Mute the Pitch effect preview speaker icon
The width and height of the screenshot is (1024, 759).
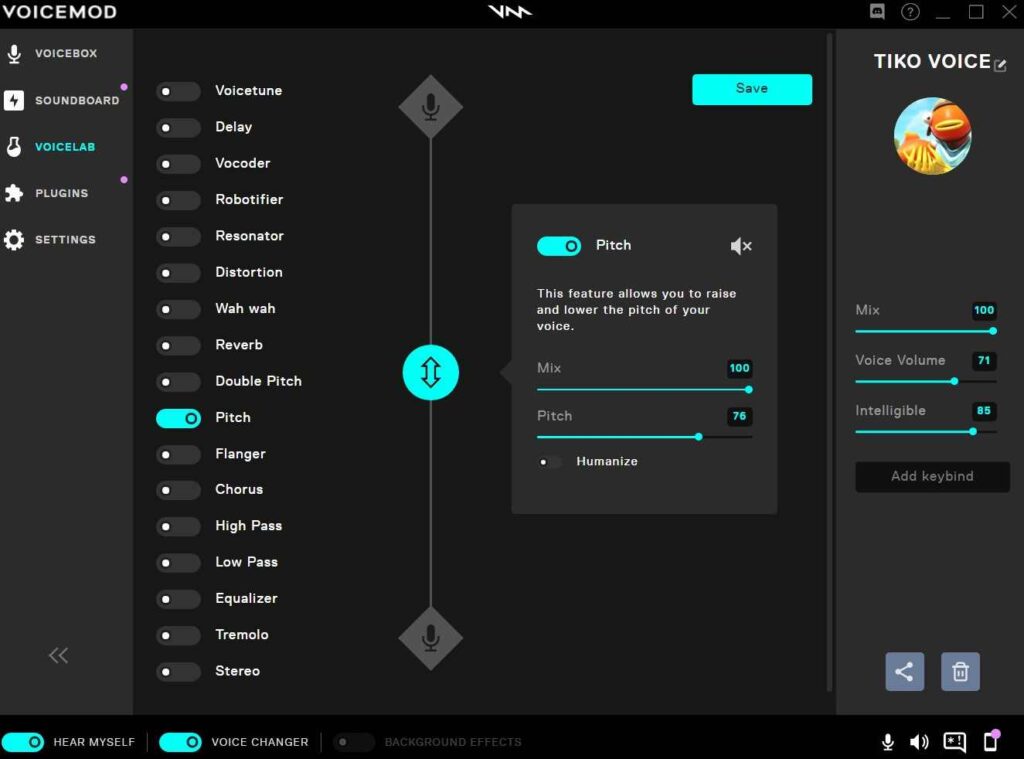(x=741, y=245)
